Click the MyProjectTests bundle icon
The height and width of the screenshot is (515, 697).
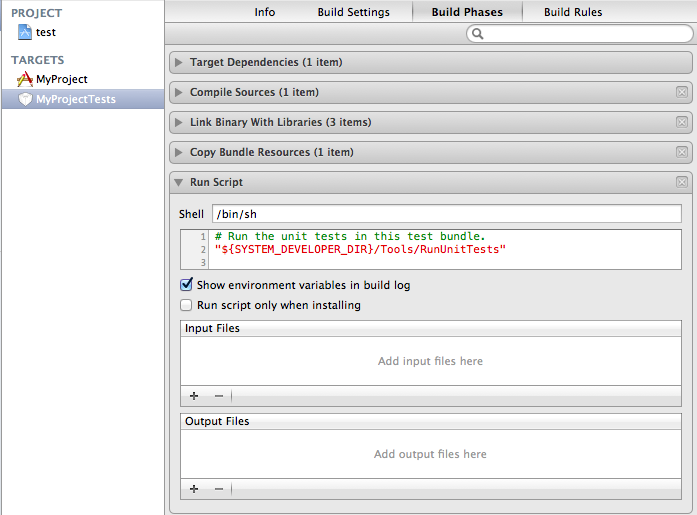click(25, 99)
